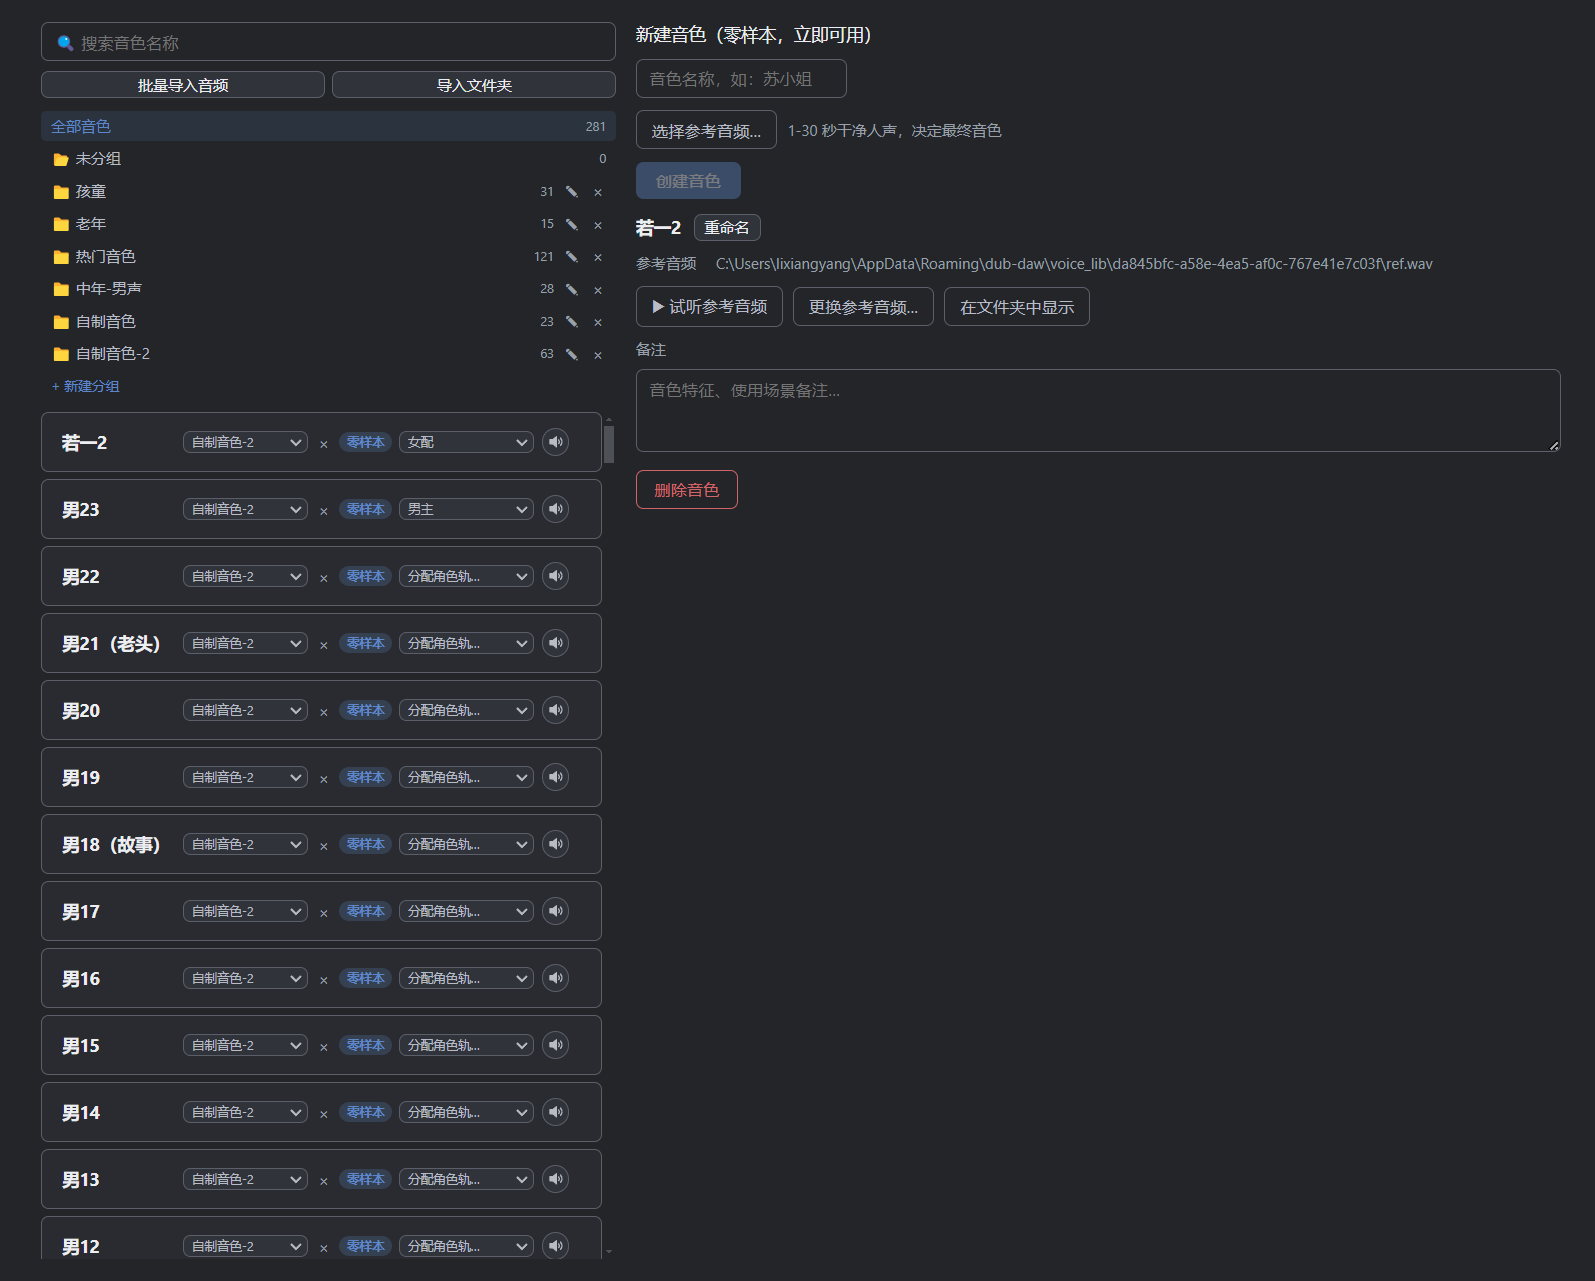Viewport: 1595px width, 1281px height.
Task: Click 导入文件夹 button
Action: click(474, 85)
